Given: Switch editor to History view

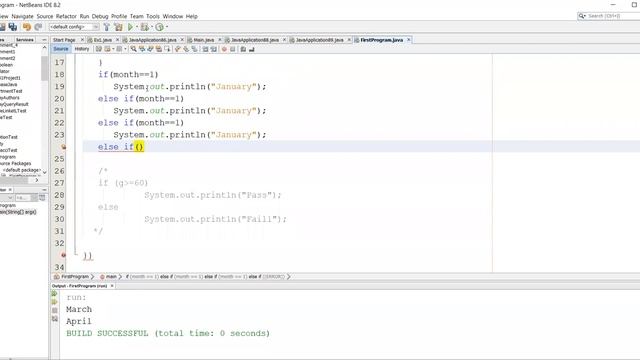Looking at the screenshot, I should 82,49.
